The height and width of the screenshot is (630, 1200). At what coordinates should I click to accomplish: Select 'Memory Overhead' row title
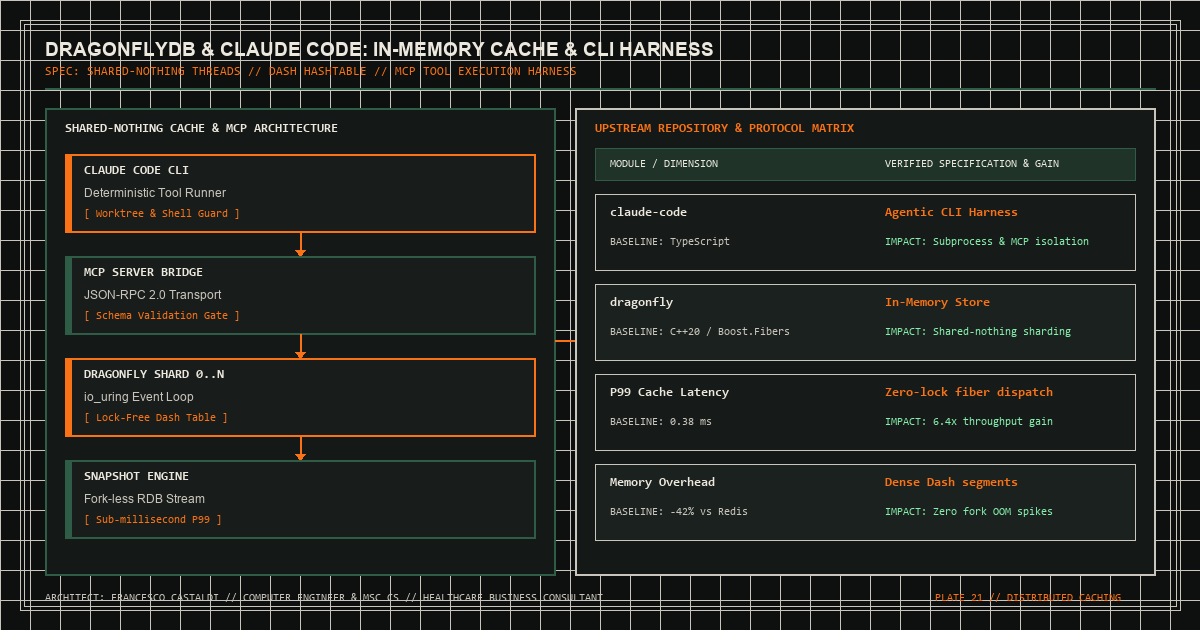tap(662, 482)
